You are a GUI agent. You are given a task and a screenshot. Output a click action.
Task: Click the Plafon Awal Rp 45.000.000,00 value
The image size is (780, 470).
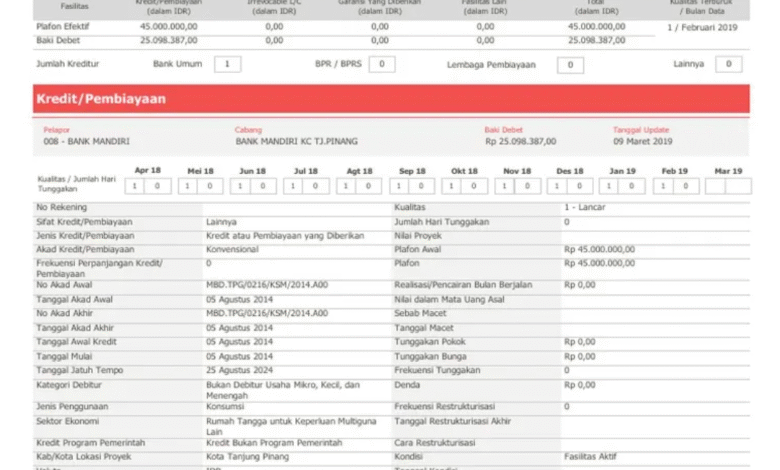pyautogui.click(x=599, y=249)
